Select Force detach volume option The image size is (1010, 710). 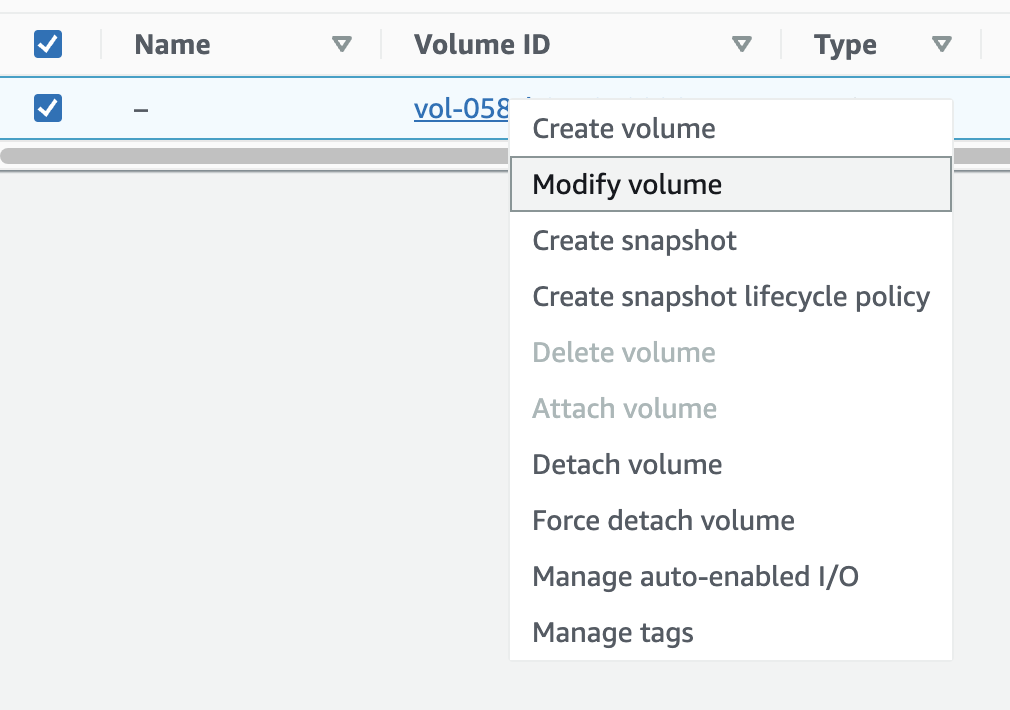(x=663, y=521)
